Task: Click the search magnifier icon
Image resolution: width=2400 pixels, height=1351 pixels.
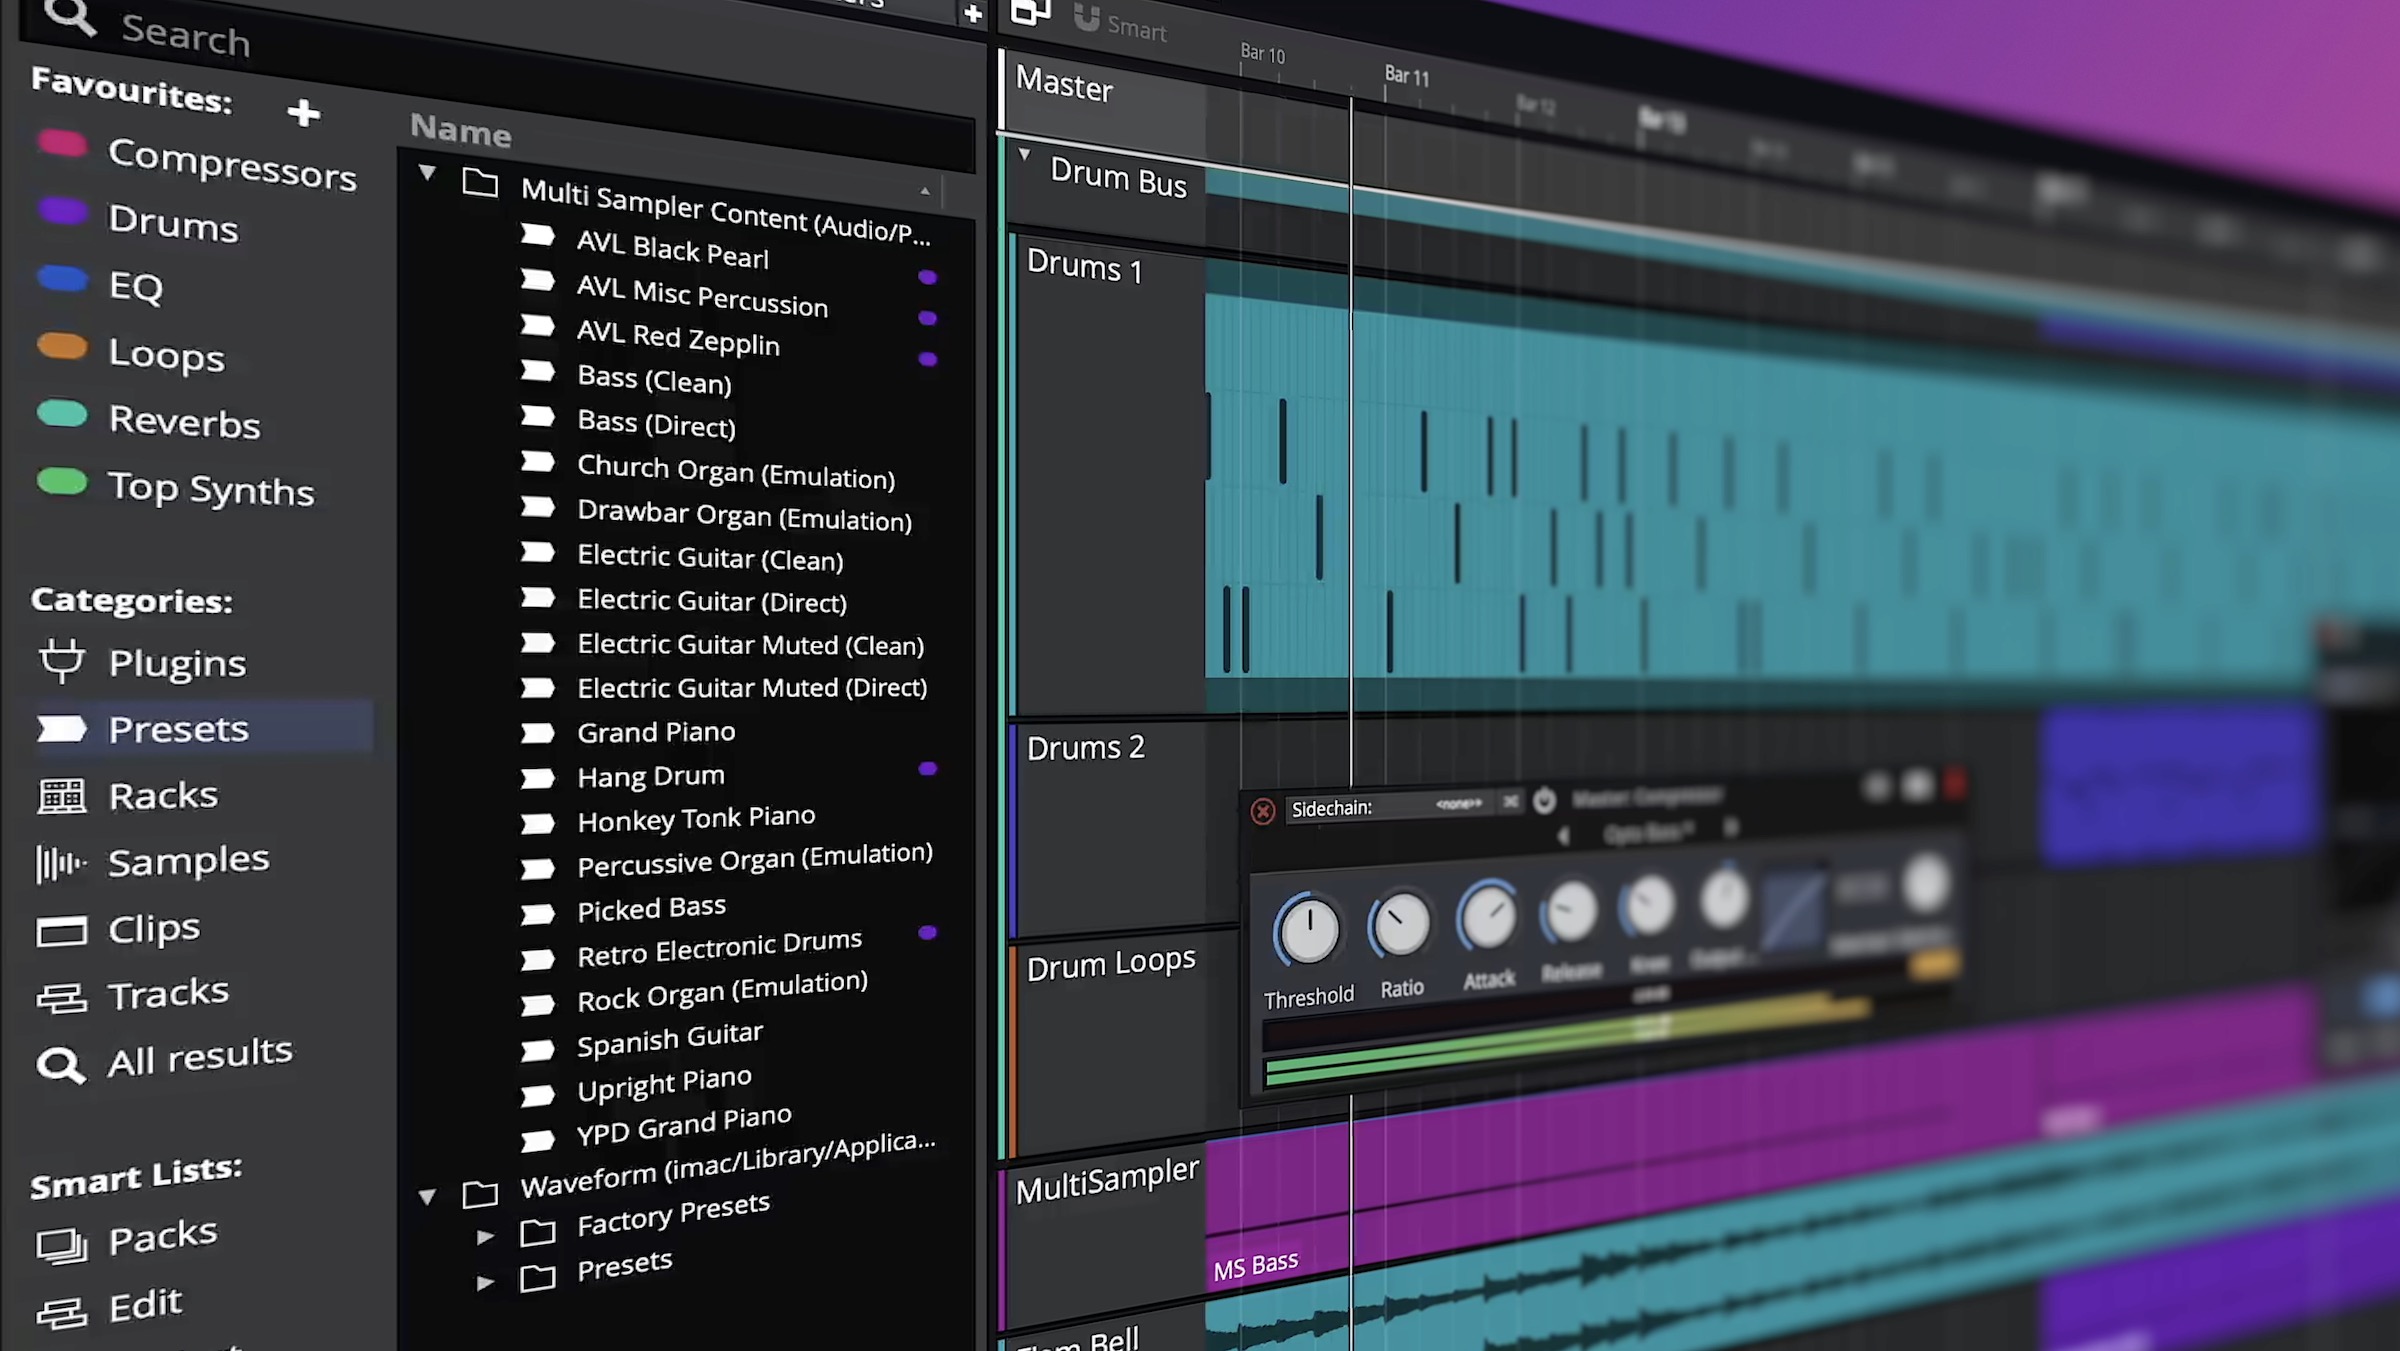Action: 70,17
